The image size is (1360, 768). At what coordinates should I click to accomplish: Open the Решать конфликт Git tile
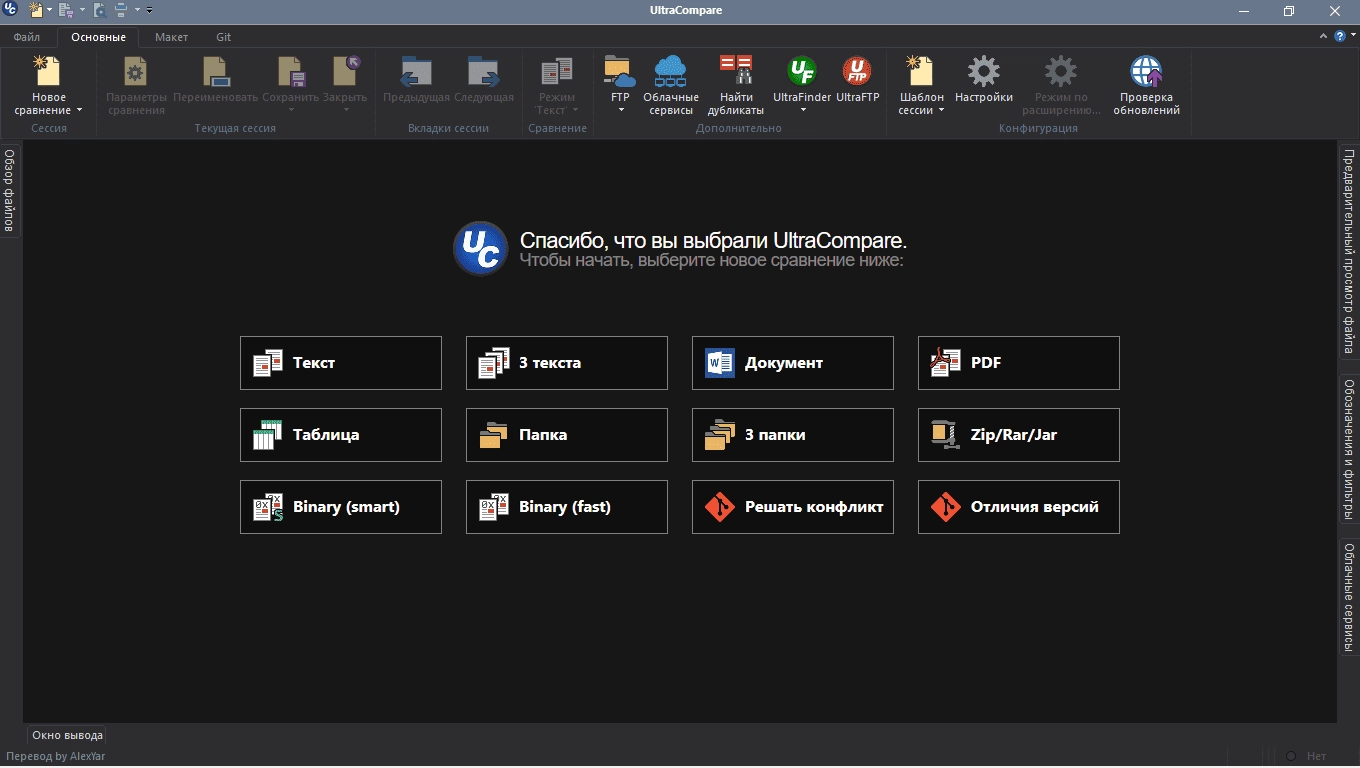793,507
